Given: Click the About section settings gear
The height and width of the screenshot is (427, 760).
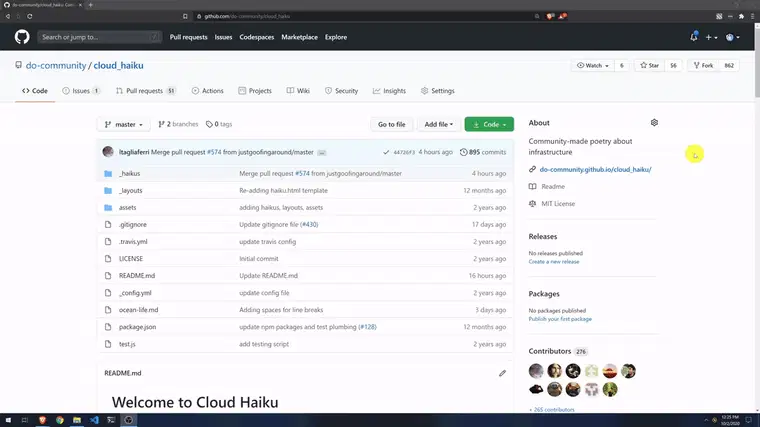Looking at the screenshot, I should (x=654, y=123).
